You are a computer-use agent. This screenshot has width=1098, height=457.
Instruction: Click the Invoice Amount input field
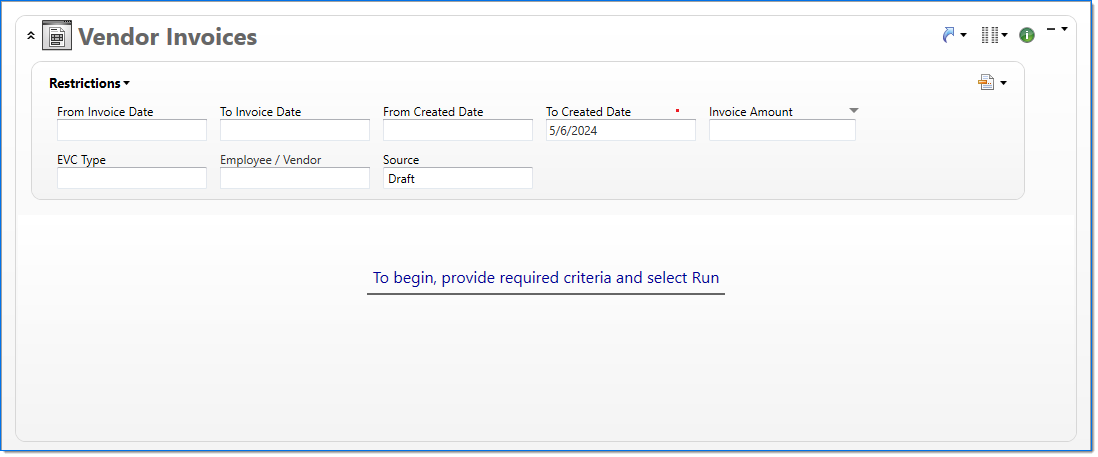pyautogui.click(x=782, y=130)
